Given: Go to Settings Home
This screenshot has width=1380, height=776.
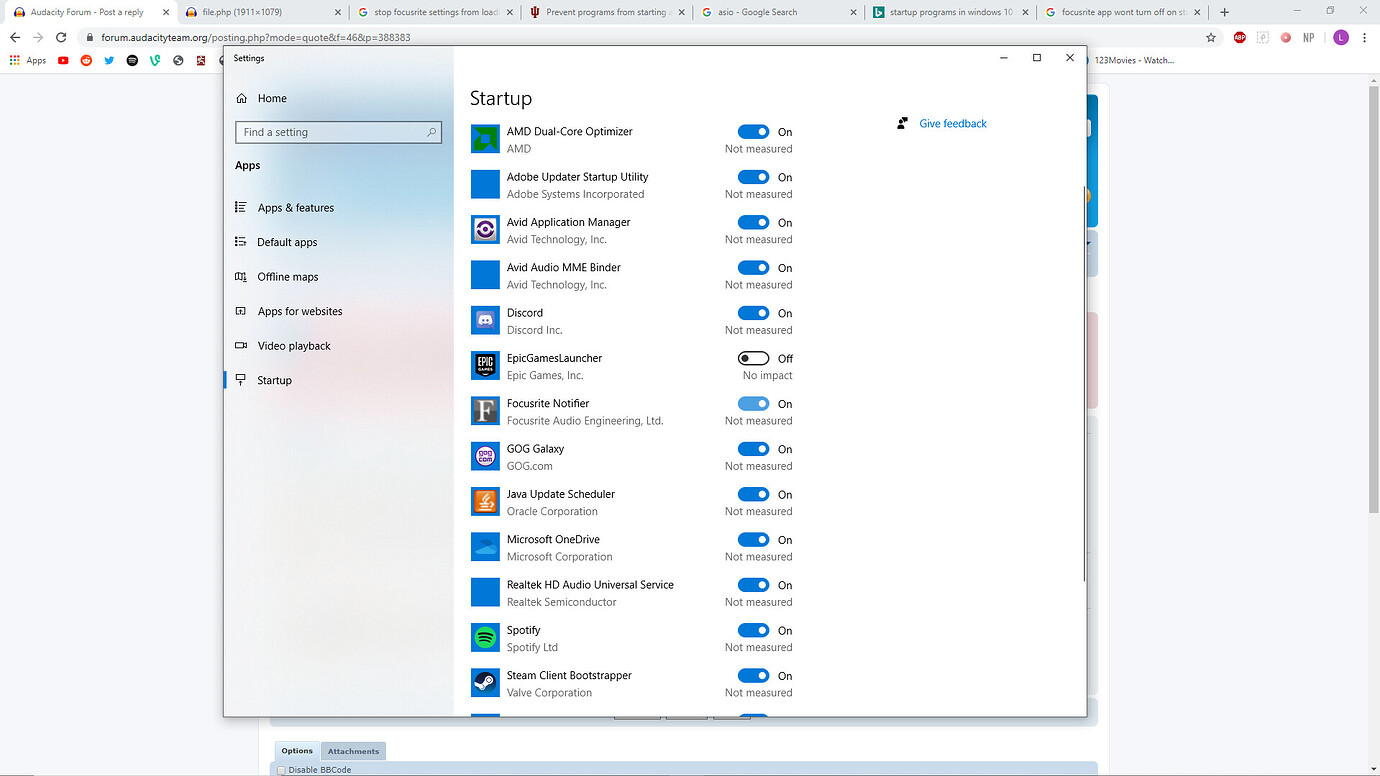Looking at the screenshot, I should (x=271, y=99).
